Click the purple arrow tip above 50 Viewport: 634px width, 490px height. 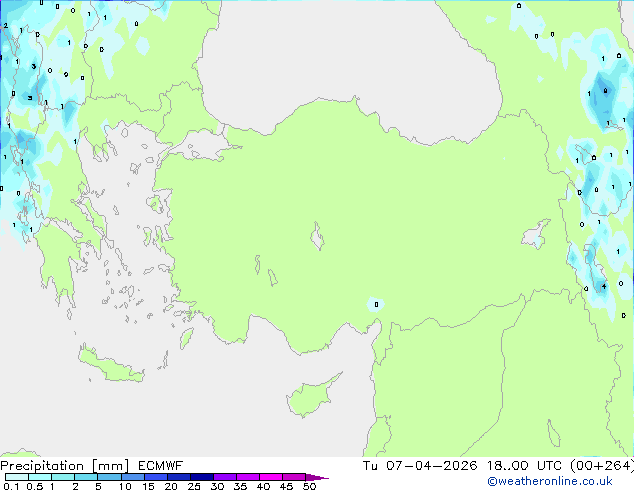click(x=317, y=478)
